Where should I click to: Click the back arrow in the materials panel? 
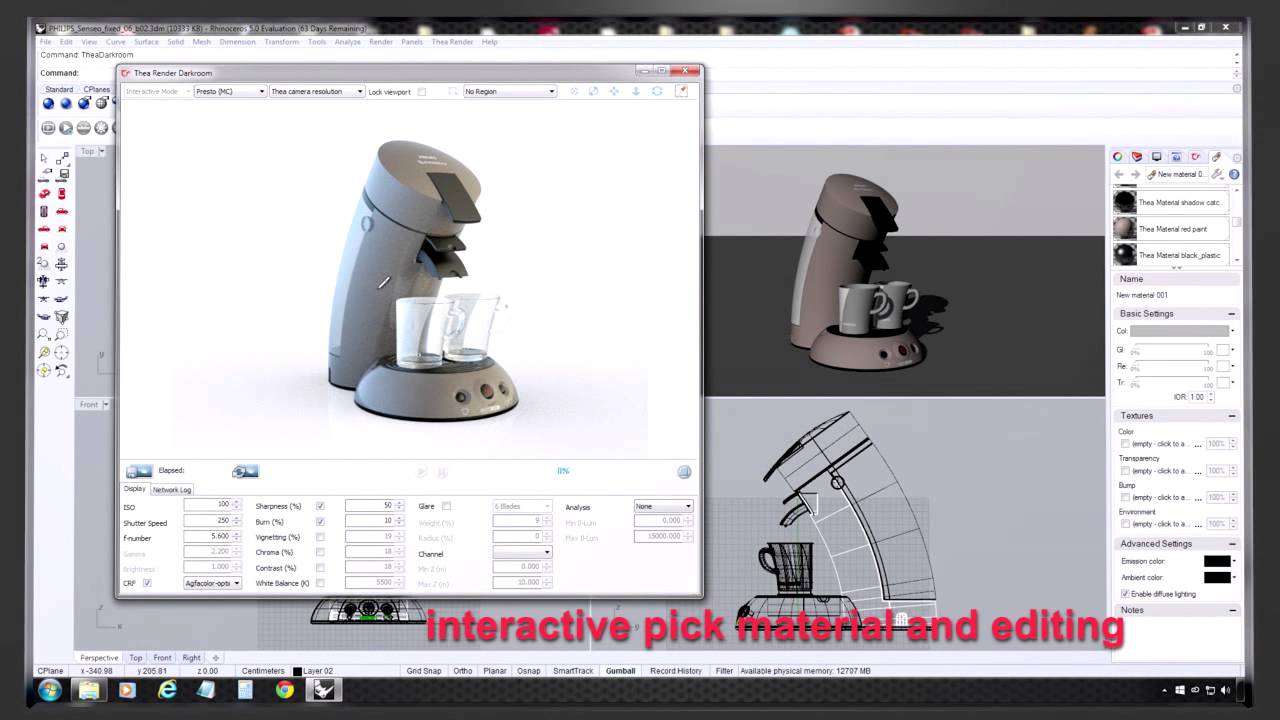tap(1119, 174)
